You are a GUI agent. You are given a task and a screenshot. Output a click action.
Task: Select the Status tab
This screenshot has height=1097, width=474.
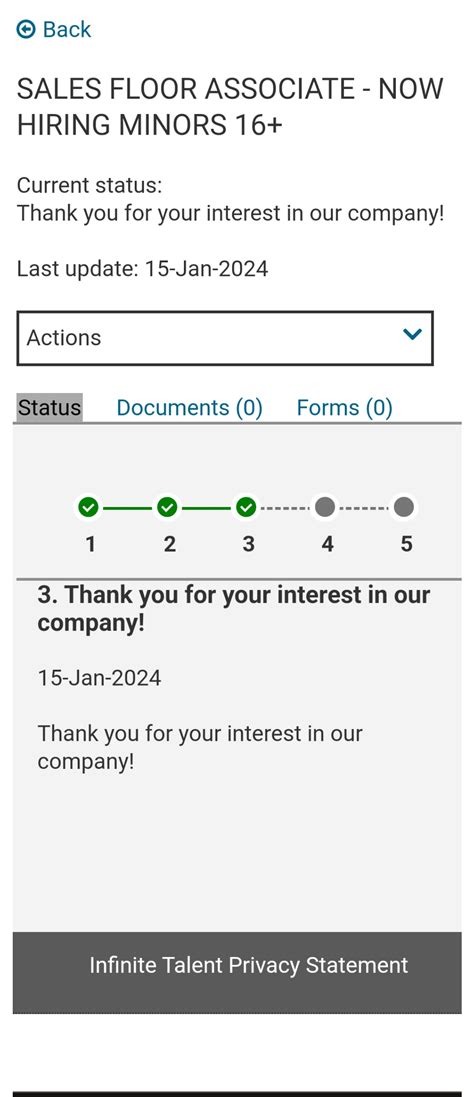pyautogui.click(x=50, y=407)
